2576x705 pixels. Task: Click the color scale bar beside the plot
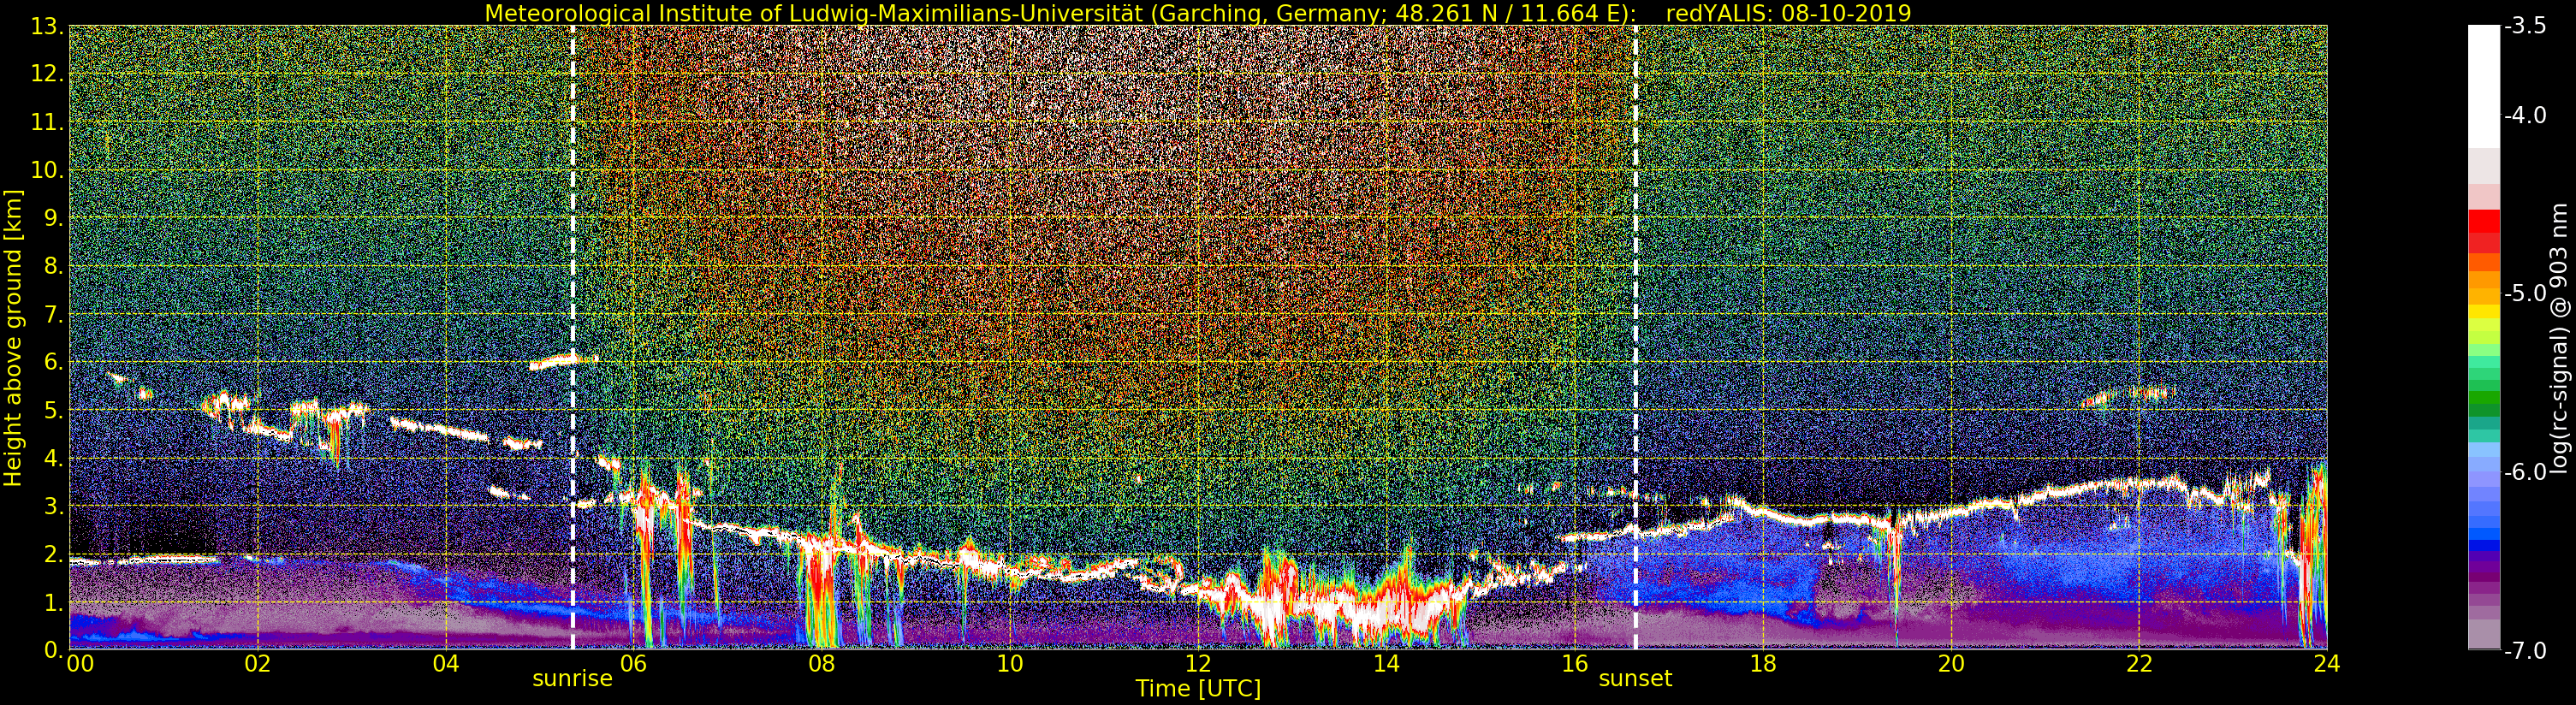[2484, 338]
